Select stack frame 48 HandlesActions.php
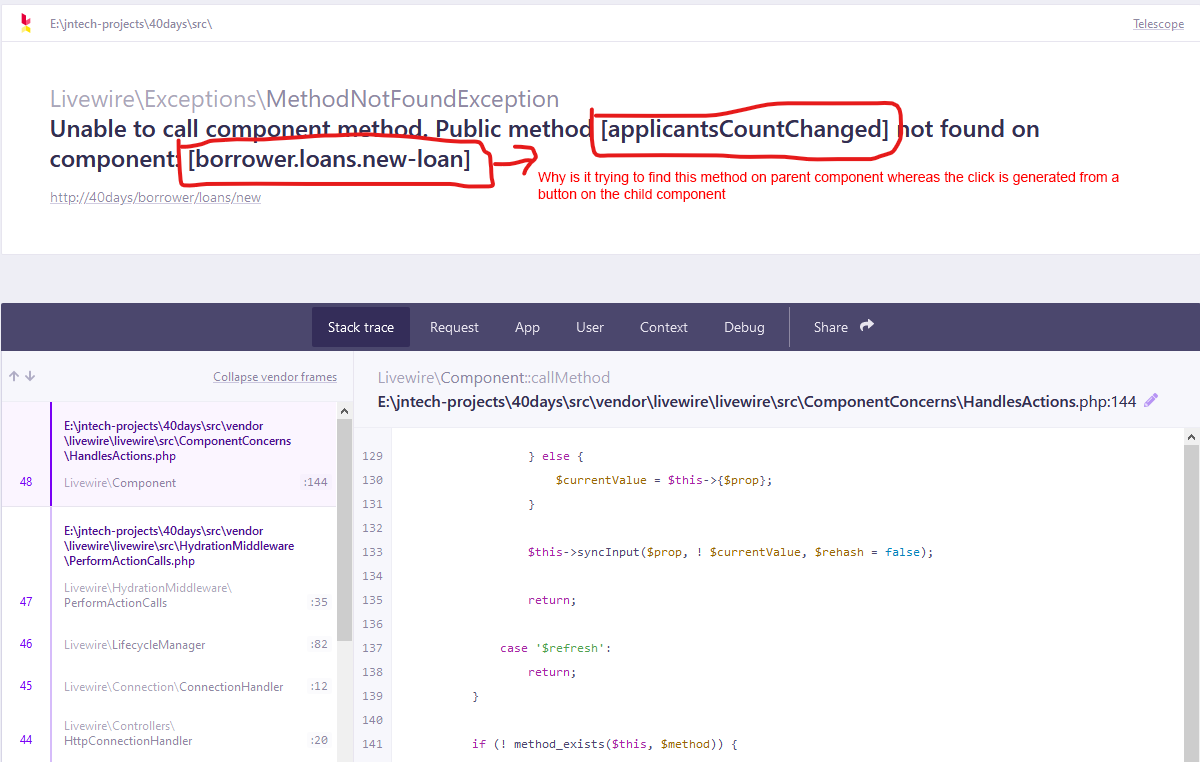 pyautogui.click(x=168, y=454)
